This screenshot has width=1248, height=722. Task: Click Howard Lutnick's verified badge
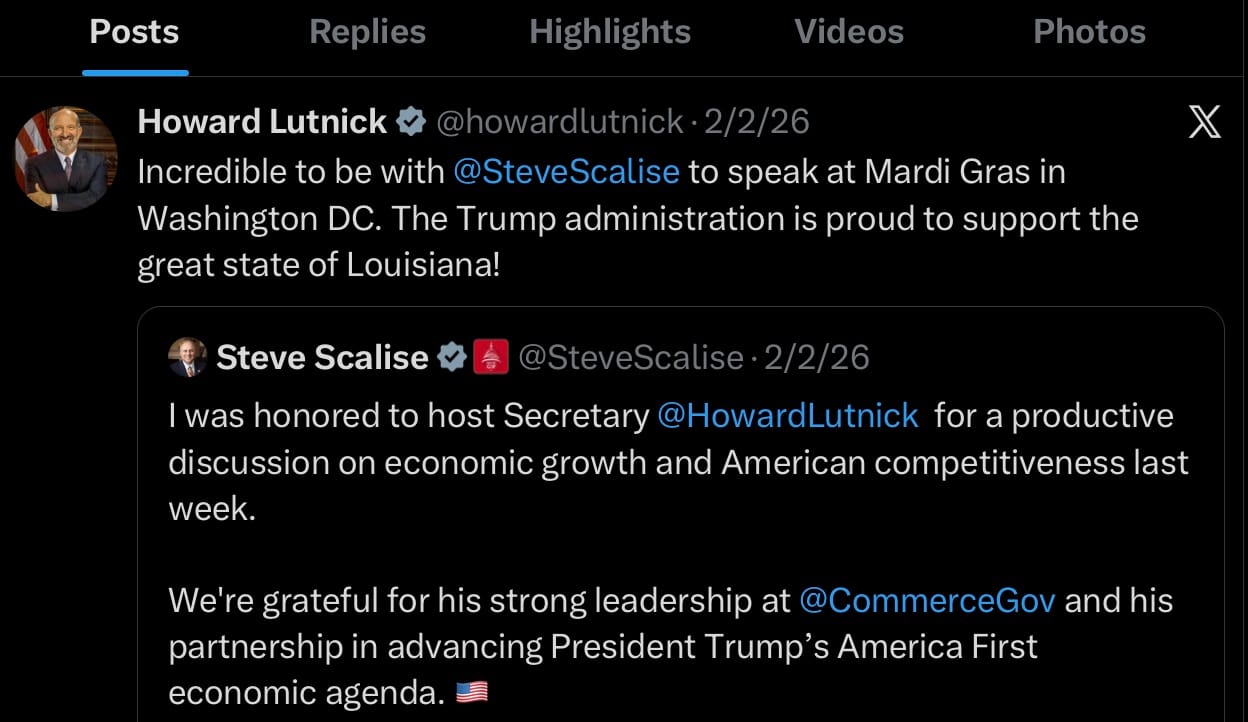[410, 122]
